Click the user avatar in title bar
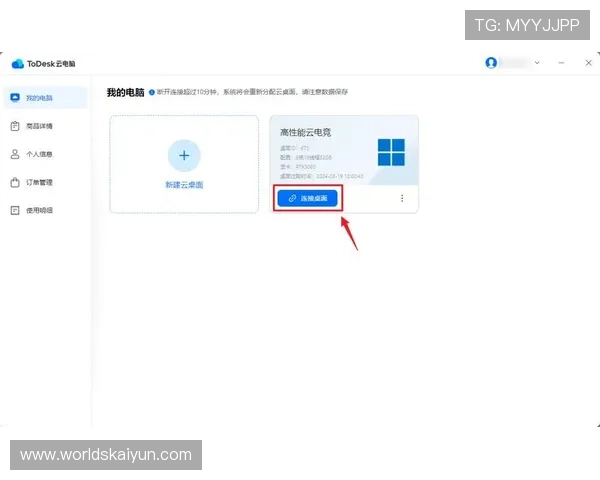Image resolution: width=600 pixels, height=480 pixels. (x=491, y=62)
